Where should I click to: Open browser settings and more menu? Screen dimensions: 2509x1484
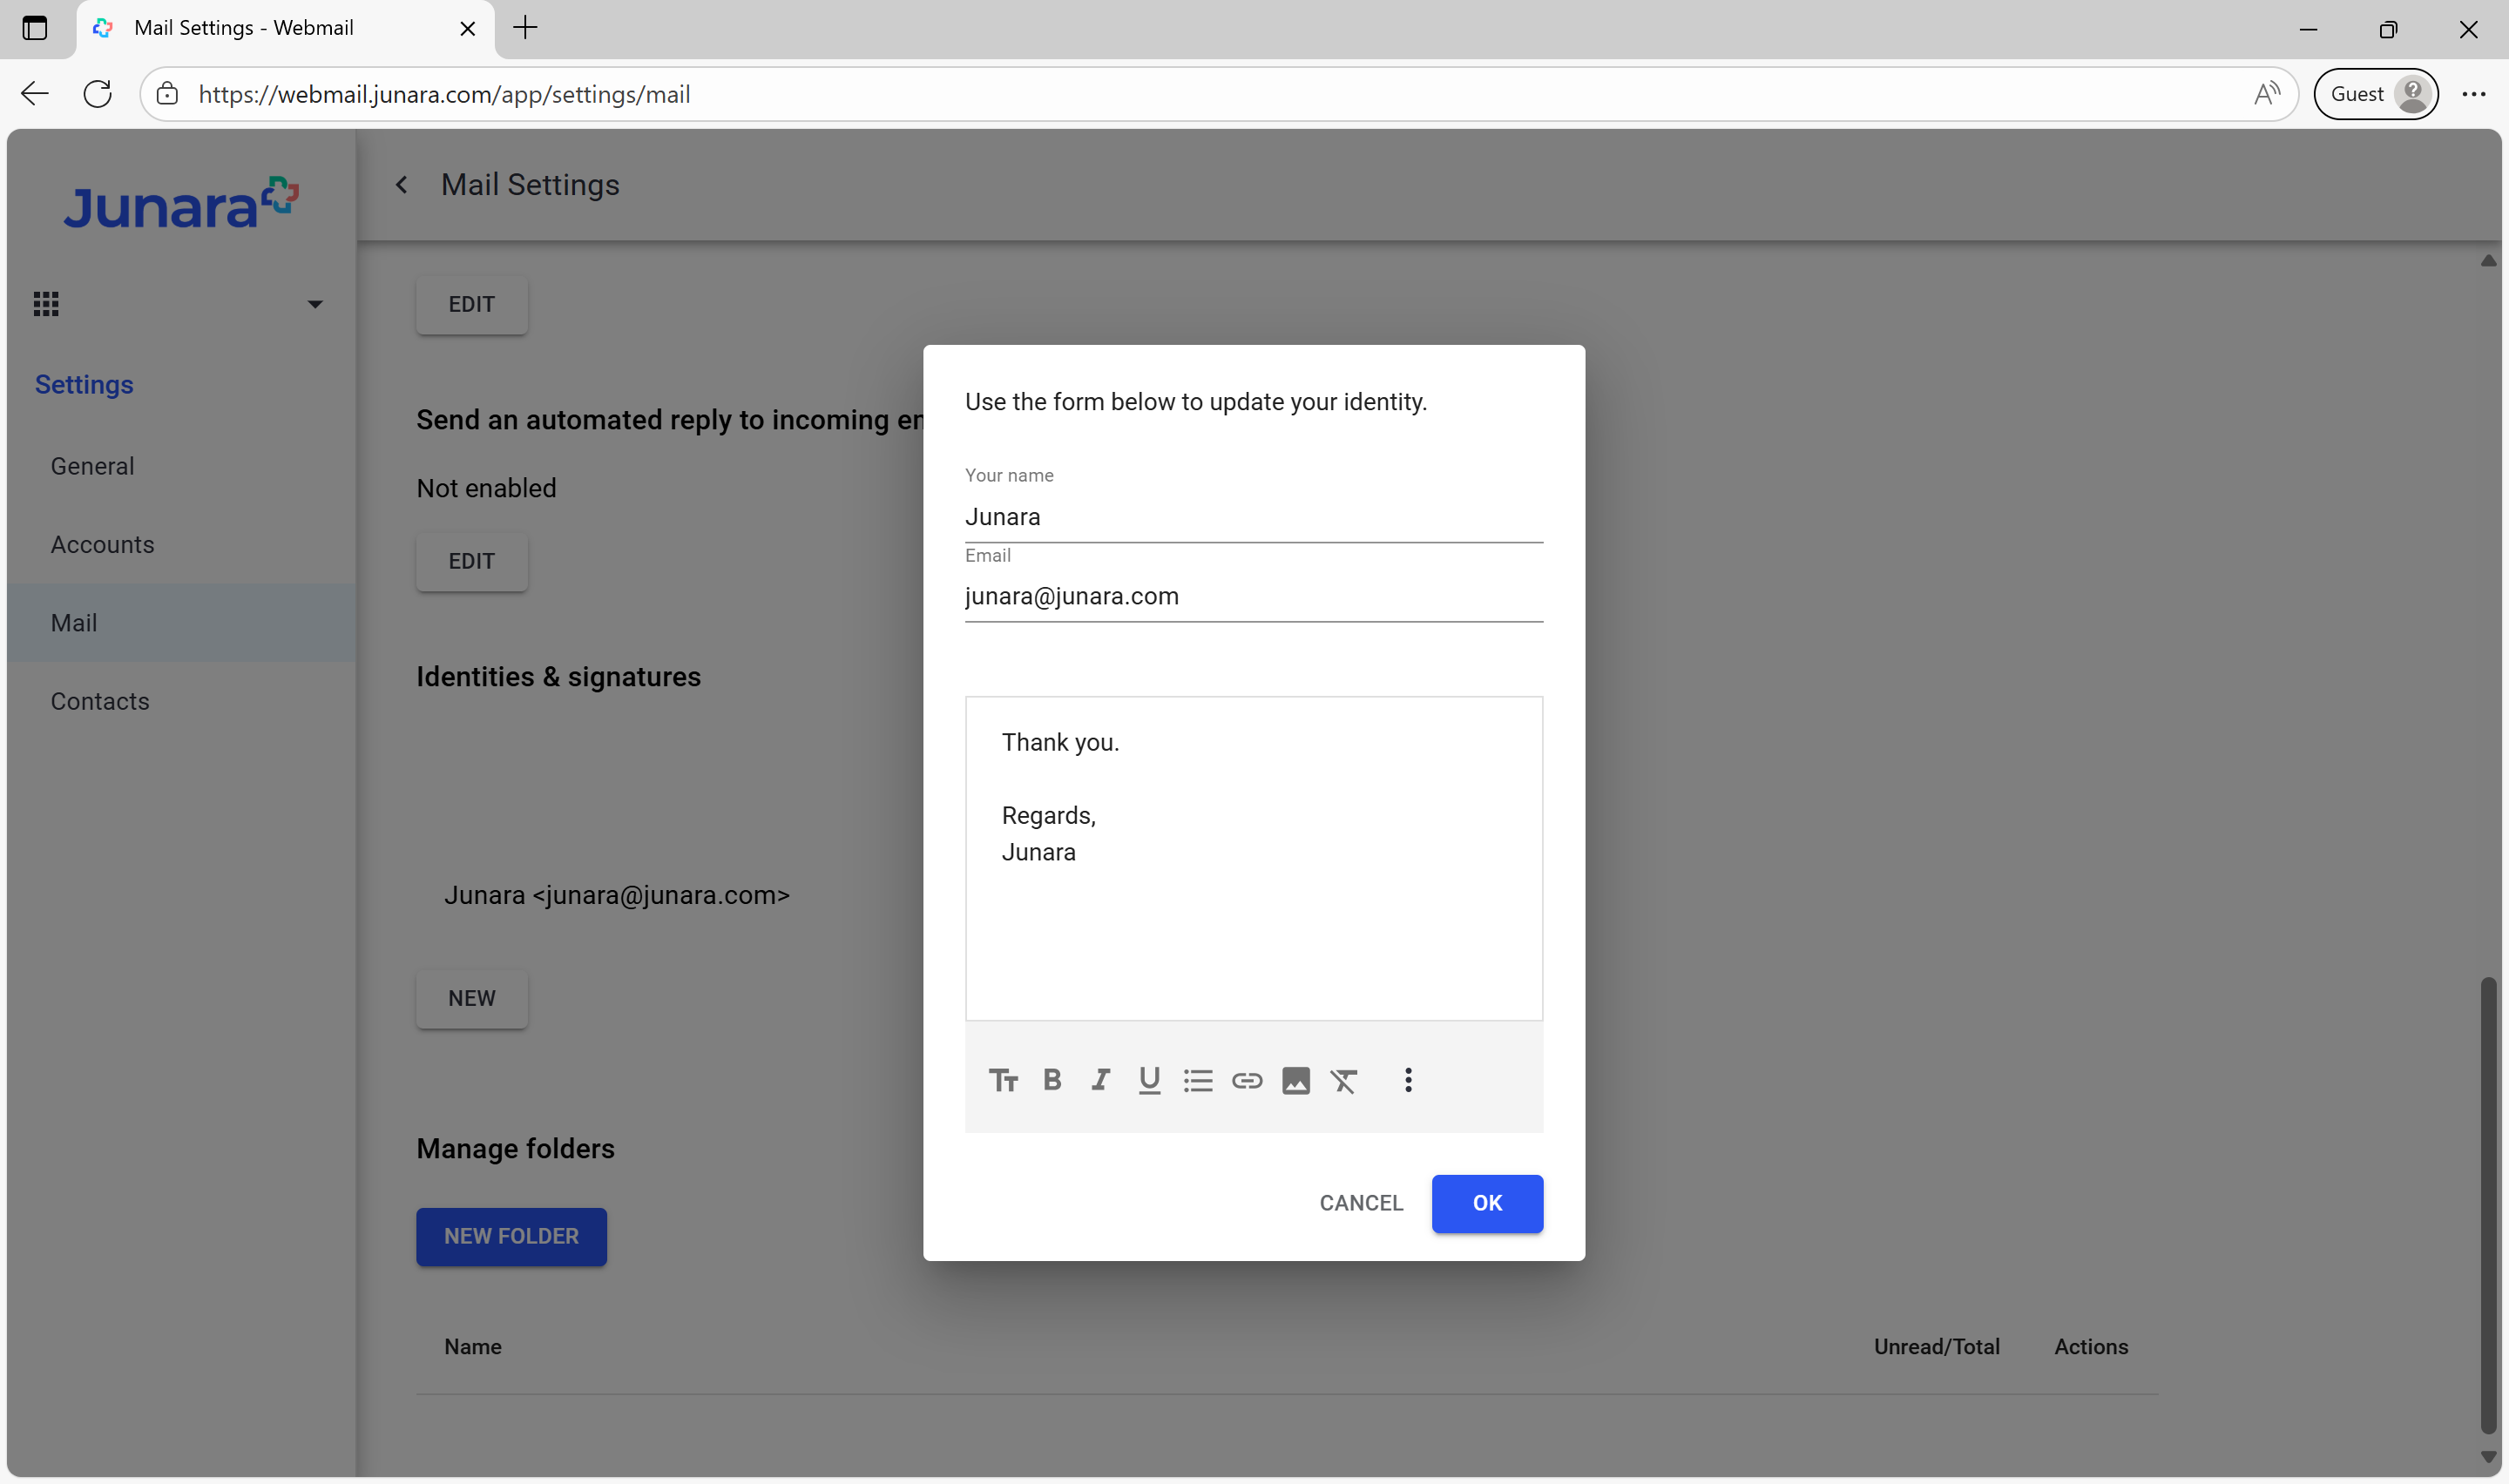[x=2474, y=94]
